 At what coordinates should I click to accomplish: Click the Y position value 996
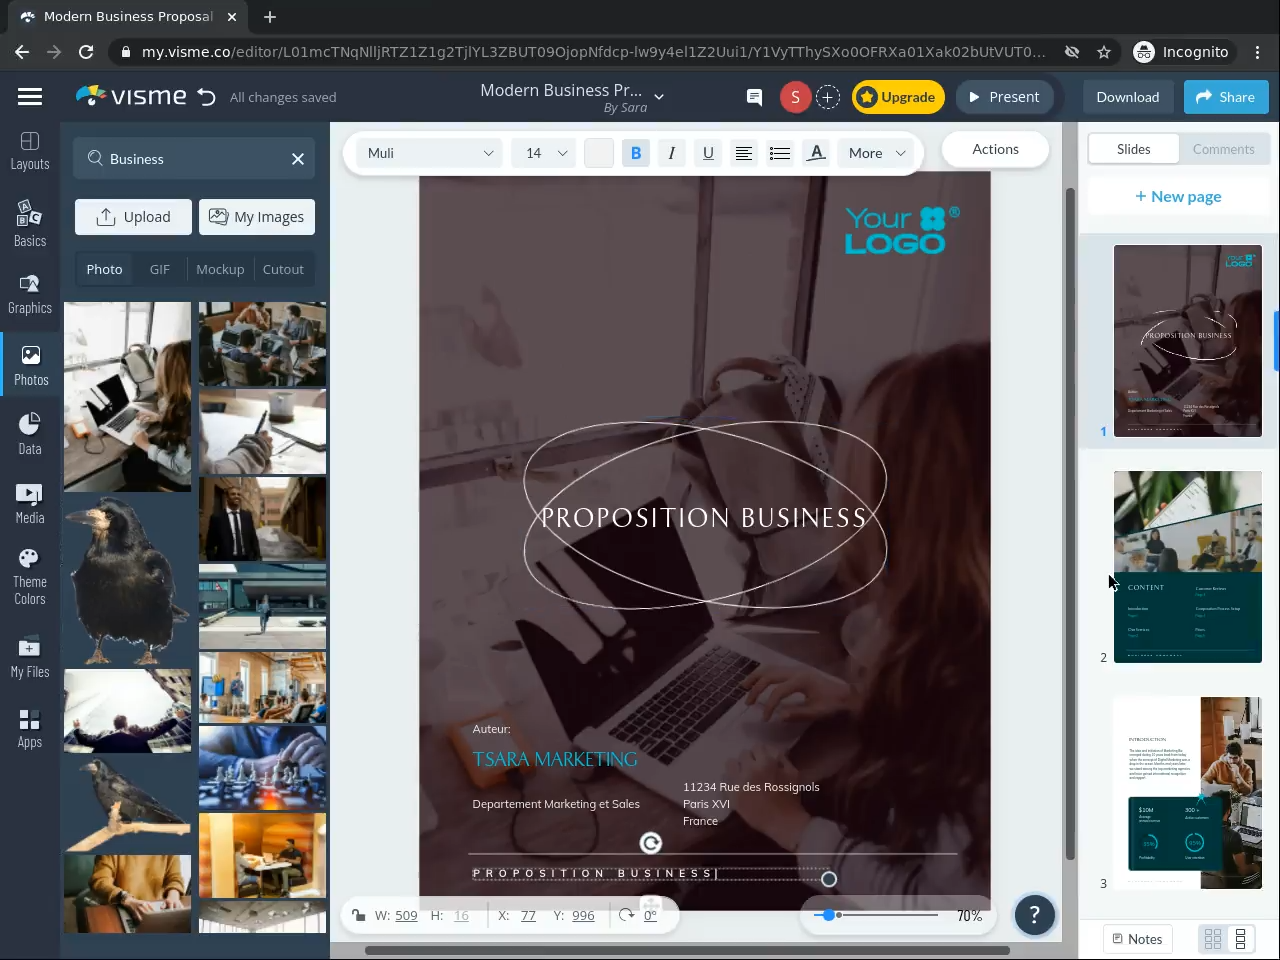coord(583,915)
